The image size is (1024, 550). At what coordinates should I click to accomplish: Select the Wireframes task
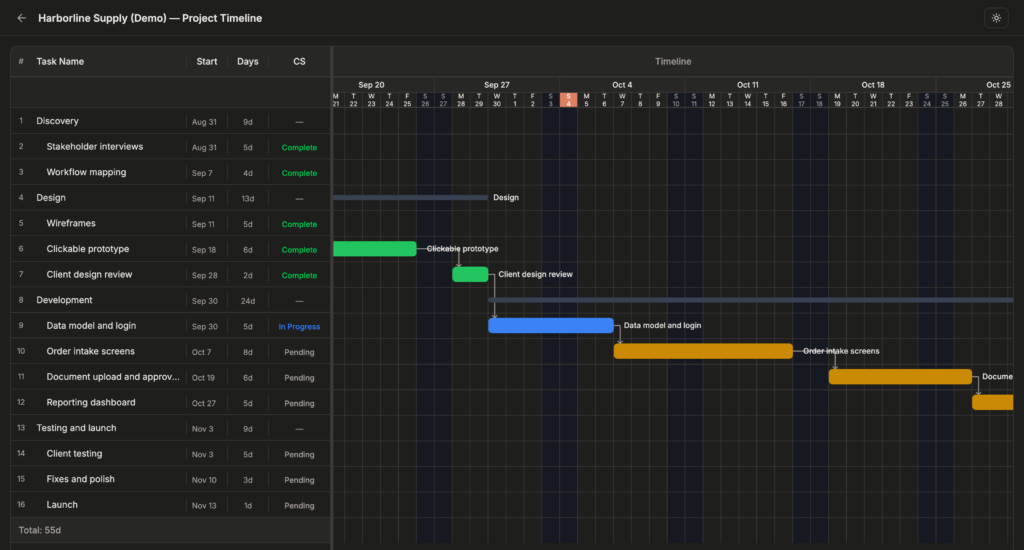point(170,223)
